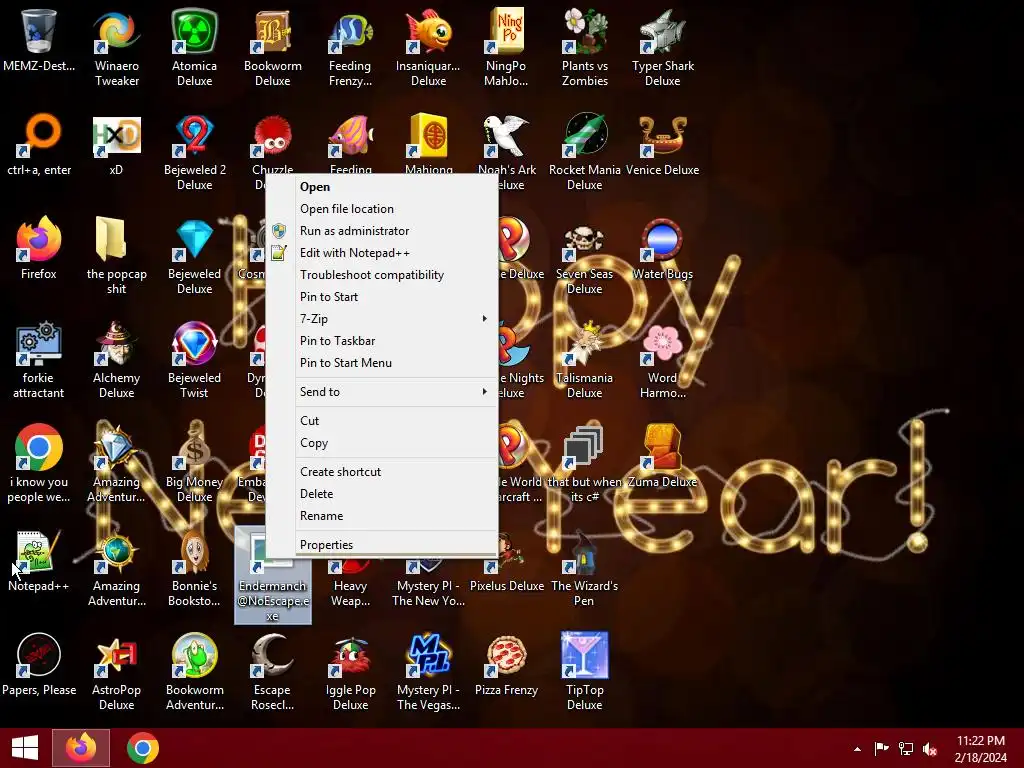1024x768 pixels.
Task: Select 'that but when its c#' icon
Action: [x=584, y=447]
